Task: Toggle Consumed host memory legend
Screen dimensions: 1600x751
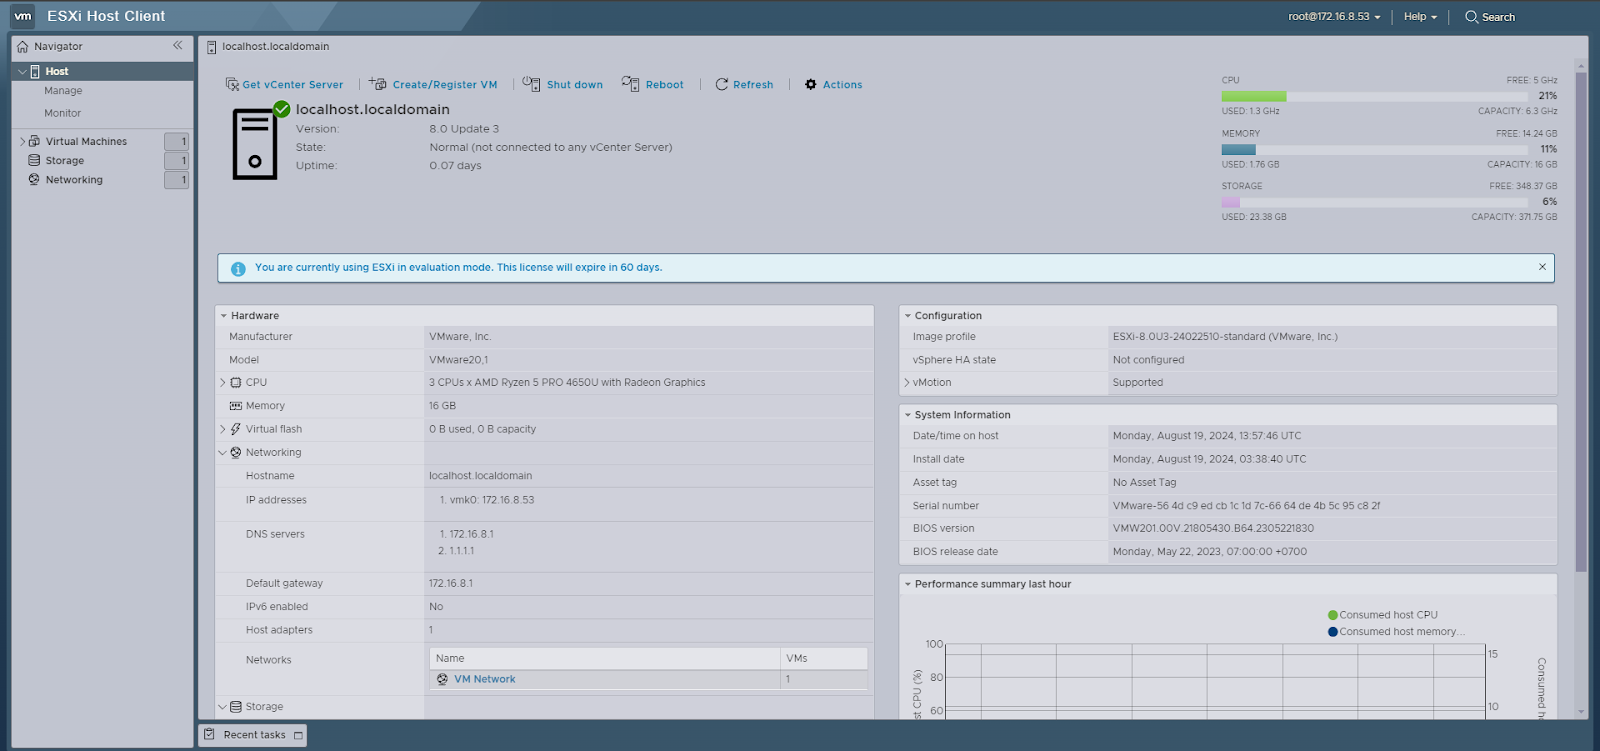Action: (x=1396, y=632)
